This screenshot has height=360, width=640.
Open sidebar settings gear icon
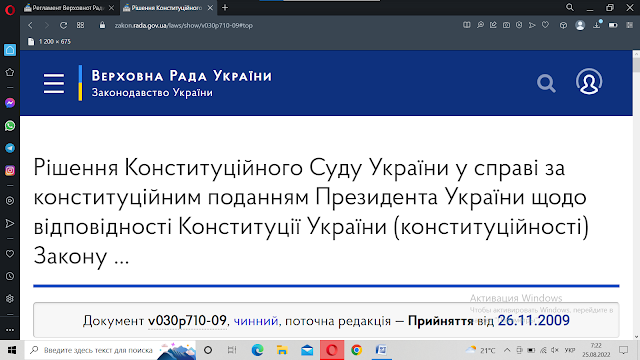[x=10, y=299]
